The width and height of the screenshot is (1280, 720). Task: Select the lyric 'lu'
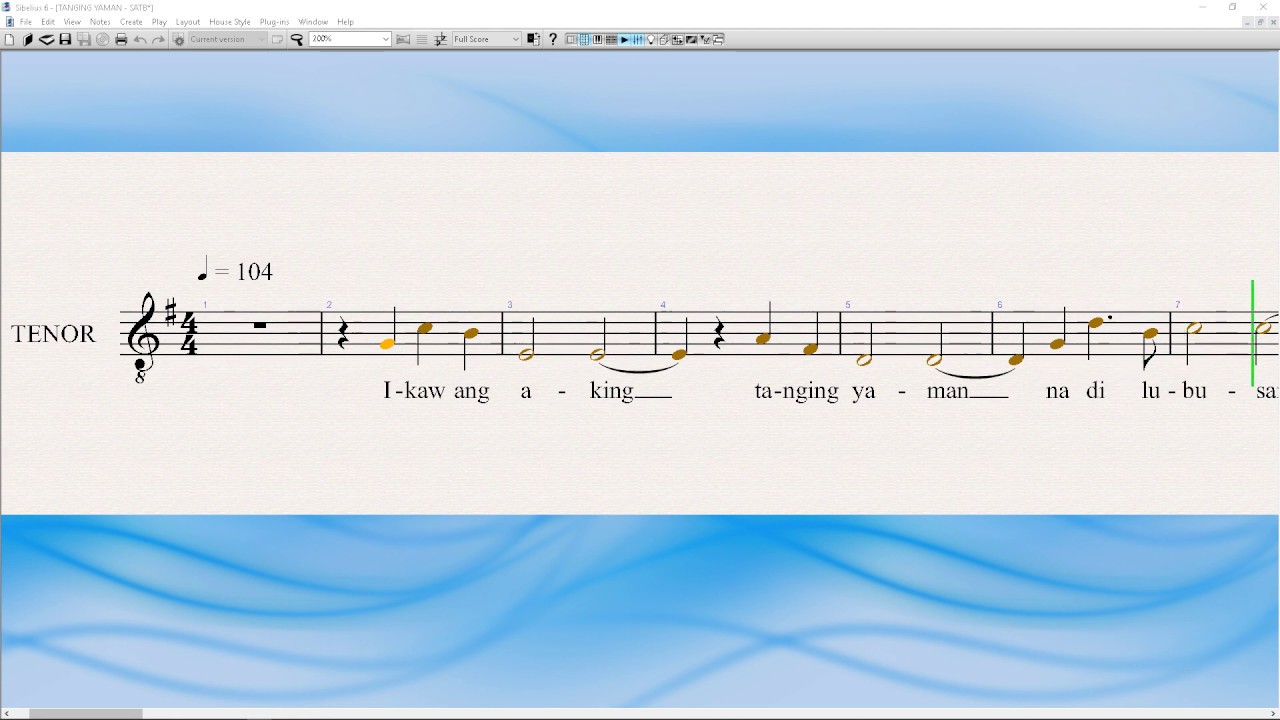pyautogui.click(x=1151, y=391)
